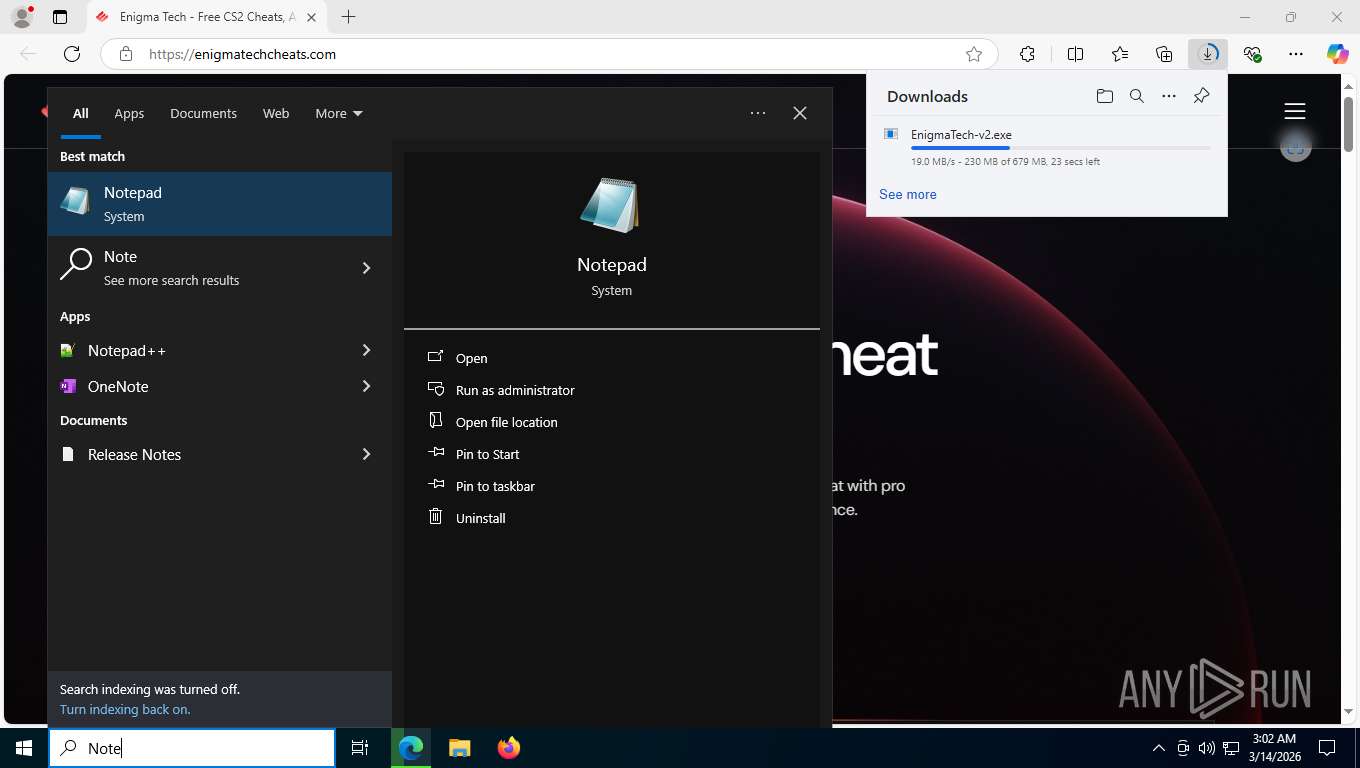Open Notepad best match result
The image size is (1360, 768).
coord(220,204)
